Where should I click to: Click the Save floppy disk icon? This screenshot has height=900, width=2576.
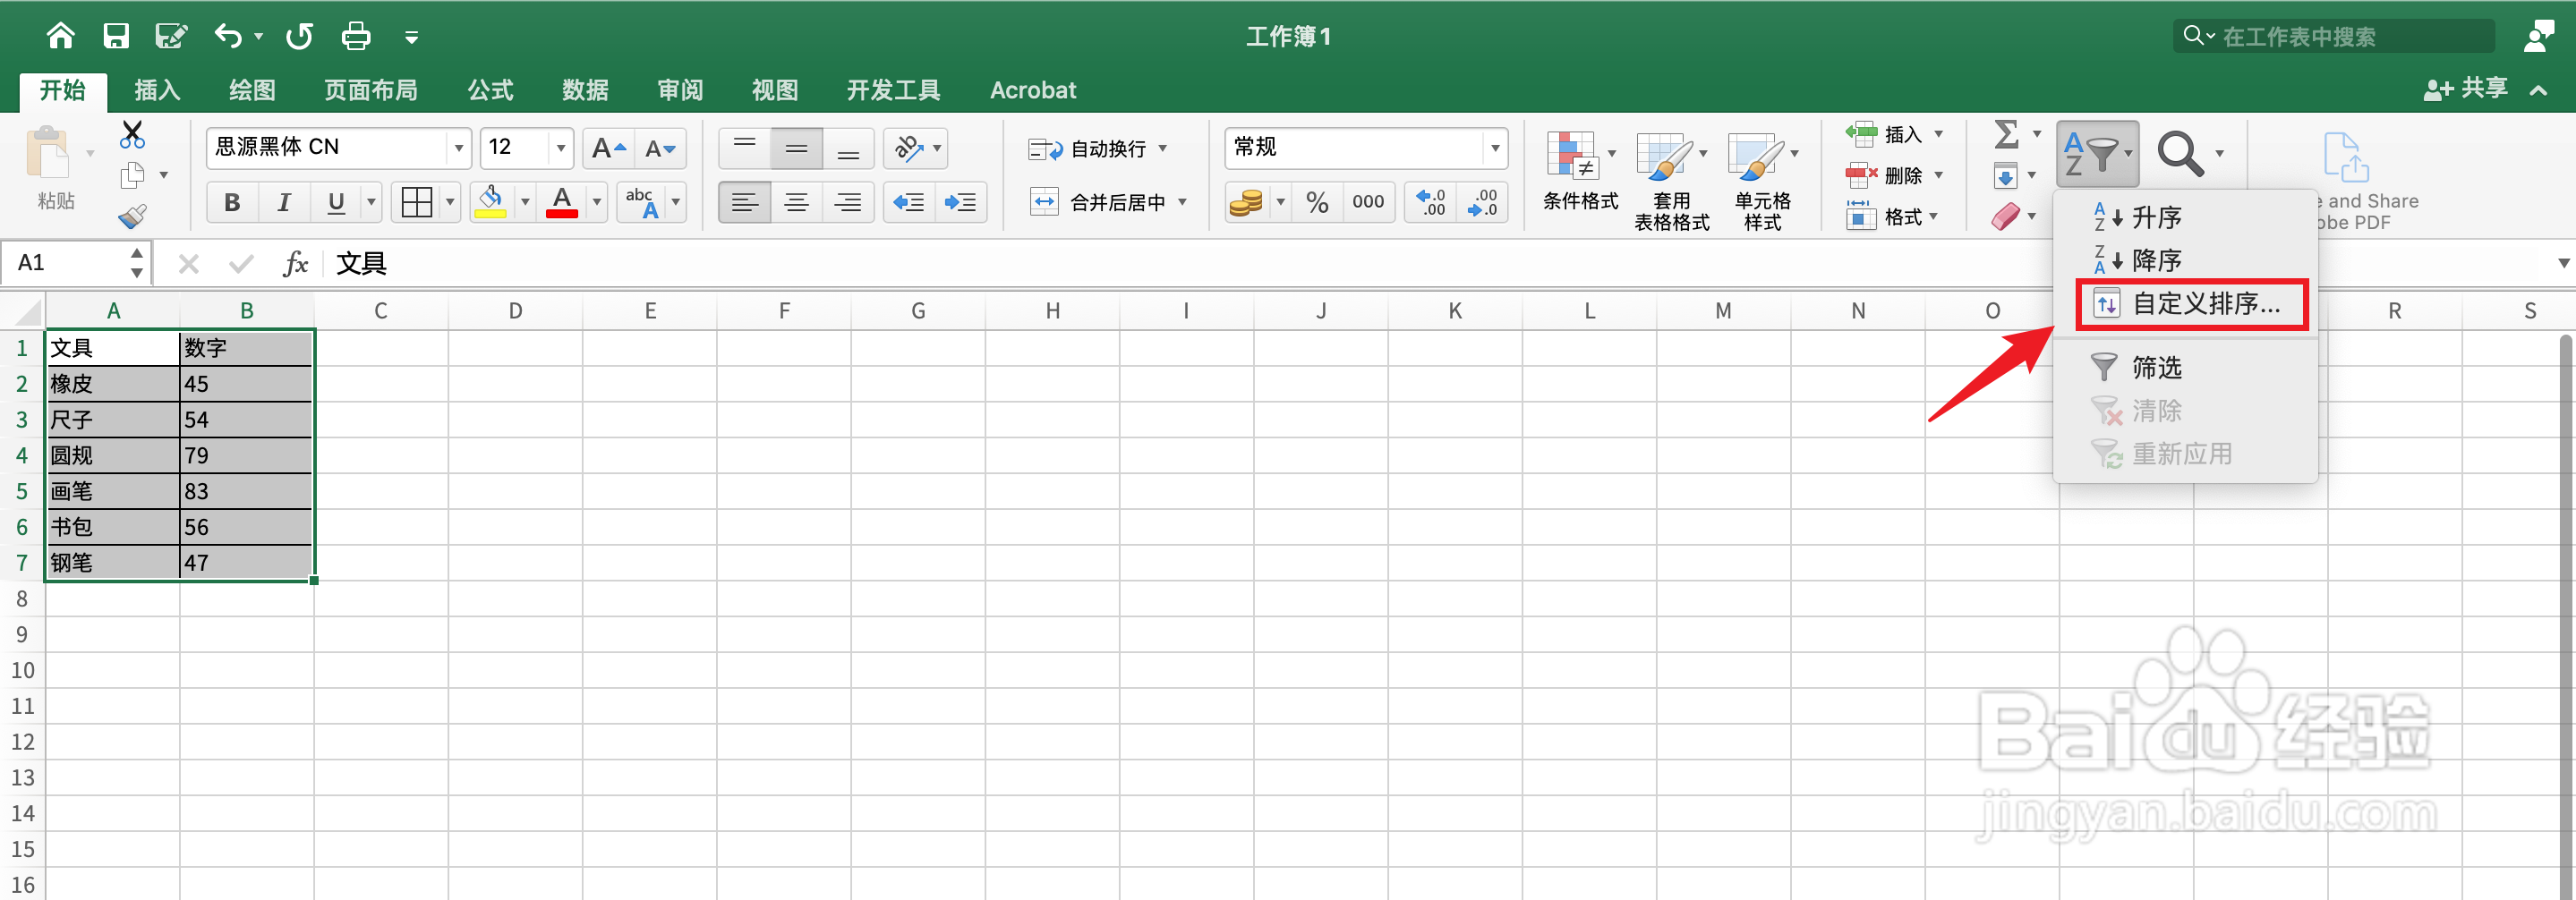click(116, 37)
